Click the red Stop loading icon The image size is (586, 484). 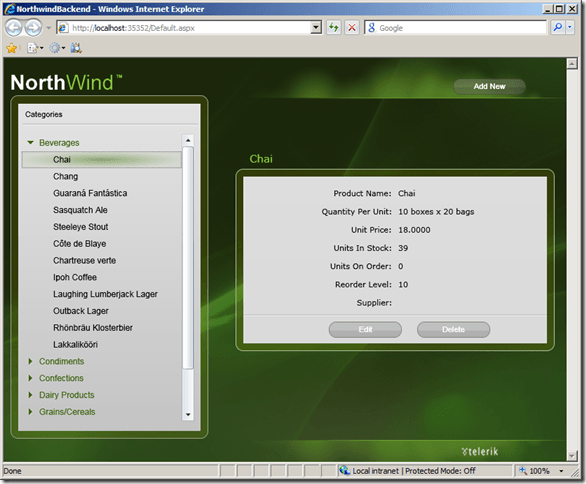point(352,28)
